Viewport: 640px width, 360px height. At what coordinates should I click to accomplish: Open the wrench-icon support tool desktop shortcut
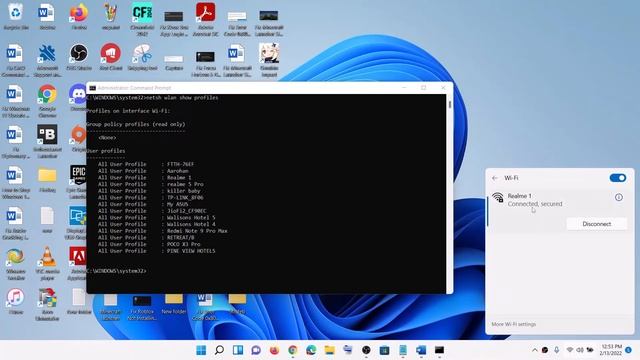pyautogui.click(x=47, y=60)
